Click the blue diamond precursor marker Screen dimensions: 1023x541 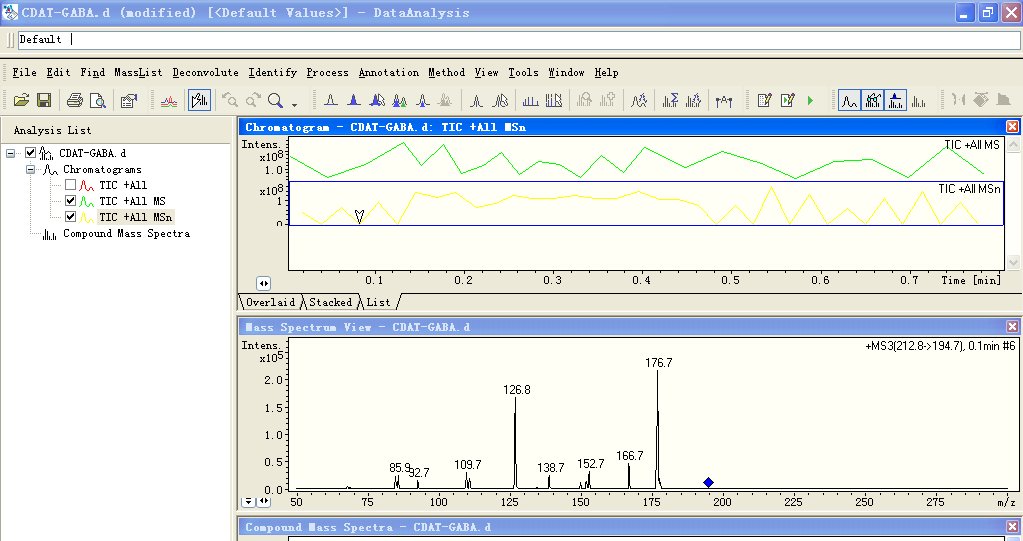(x=708, y=483)
